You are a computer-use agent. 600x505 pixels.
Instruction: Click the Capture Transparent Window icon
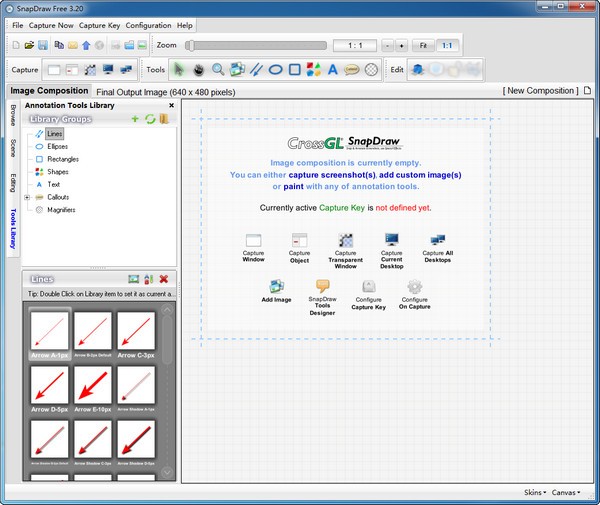tap(346, 240)
